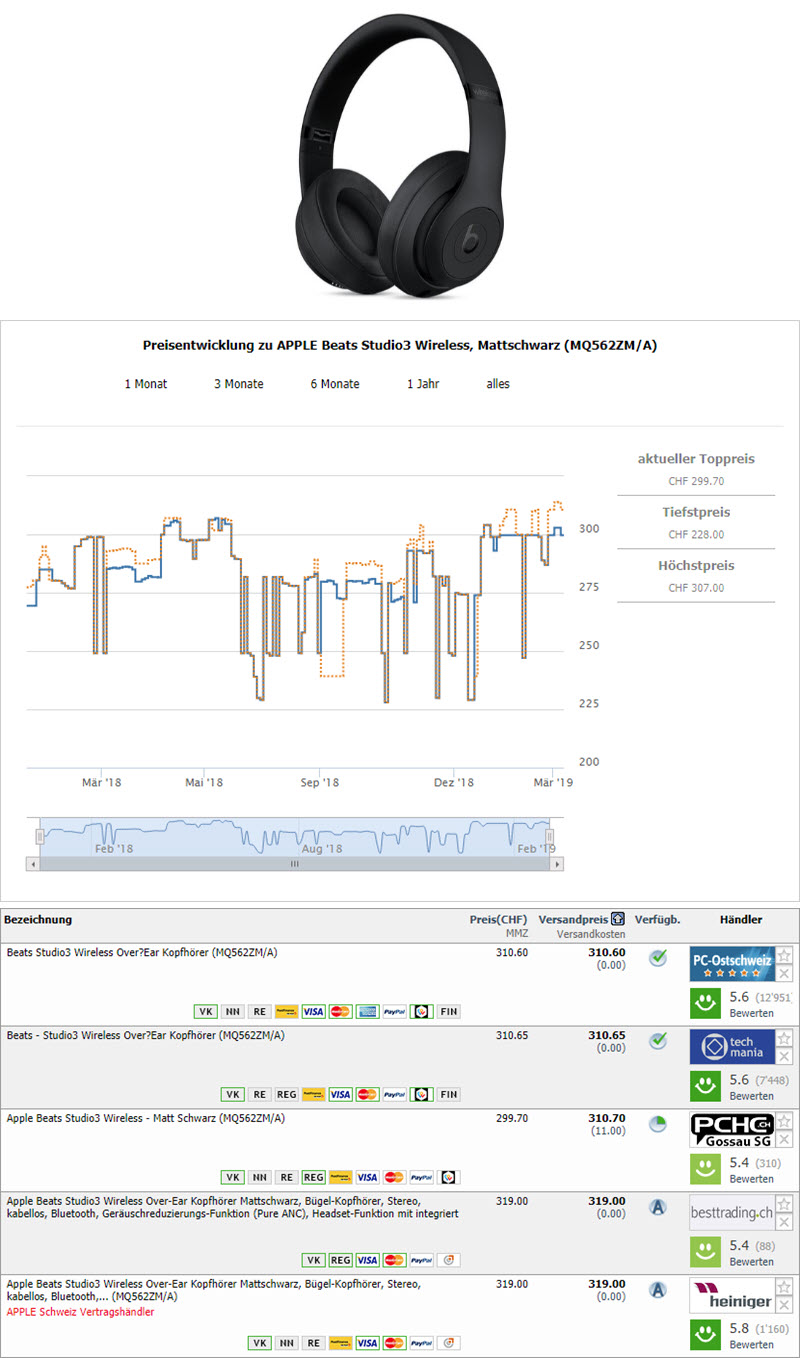This screenshot has width=800, height=1358.
Task: Hide techmania dealer using the X toggle
Action: coord(785,1056)
